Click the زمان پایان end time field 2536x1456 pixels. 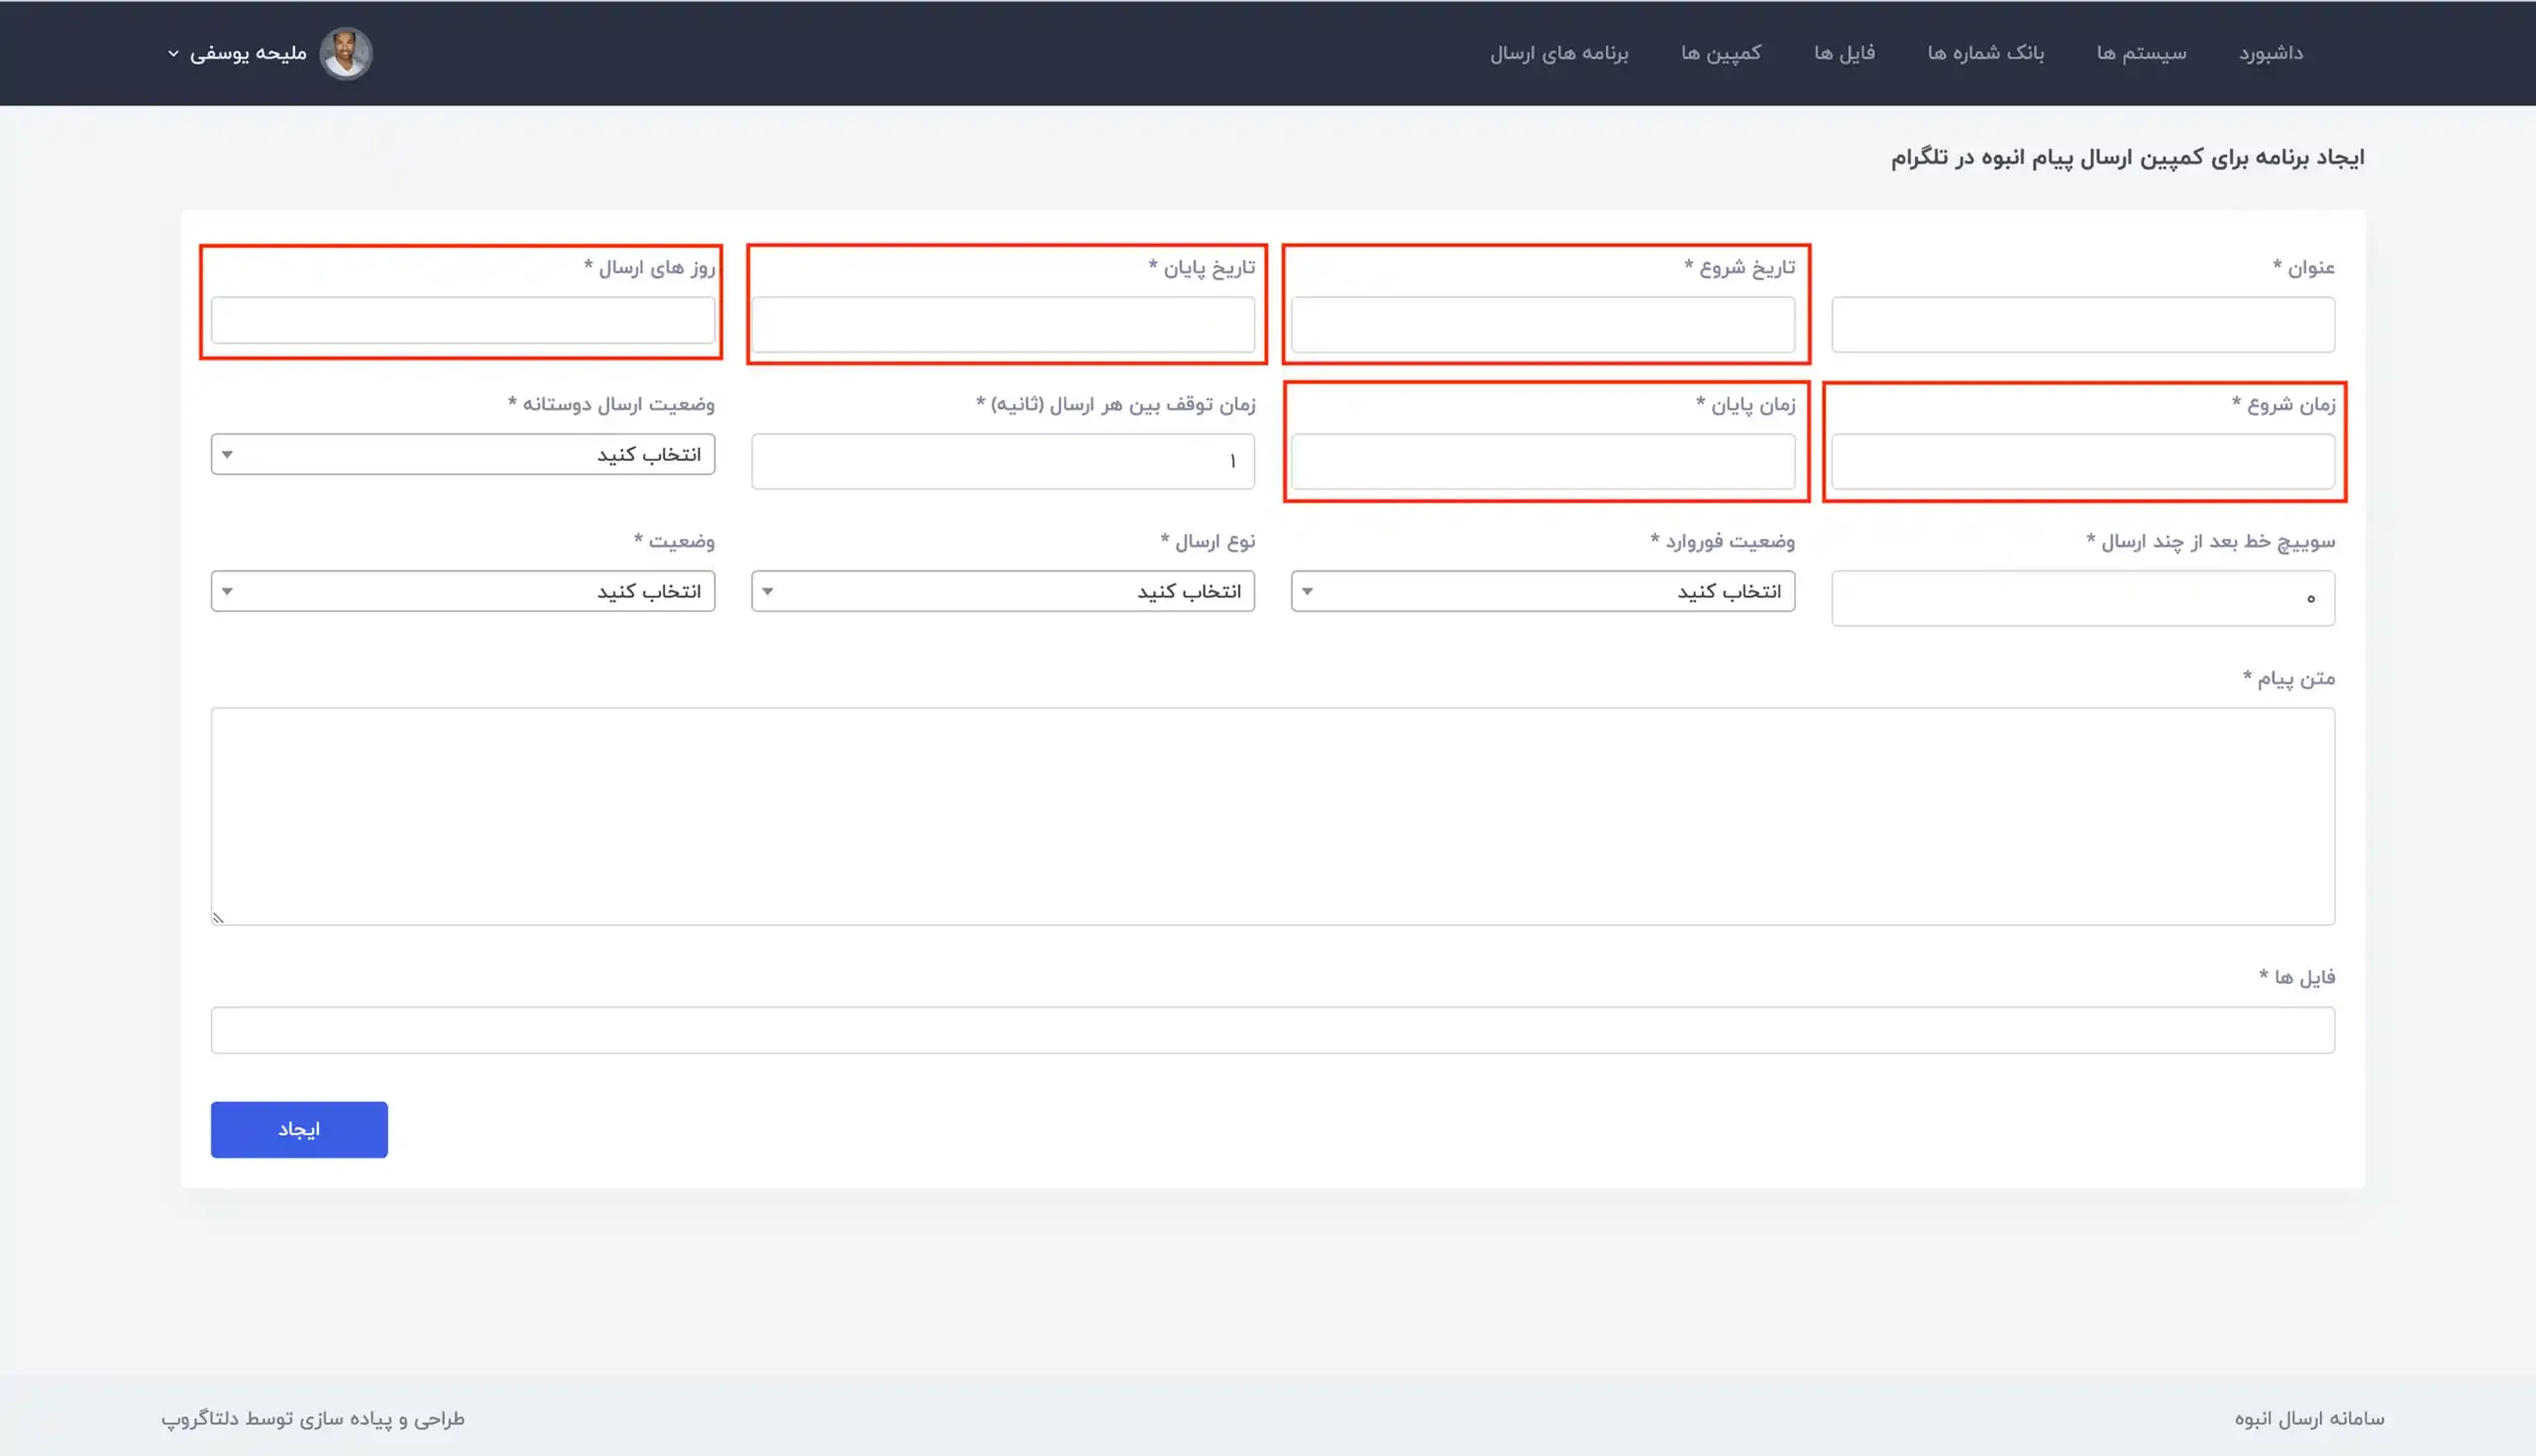point(1542,461)
